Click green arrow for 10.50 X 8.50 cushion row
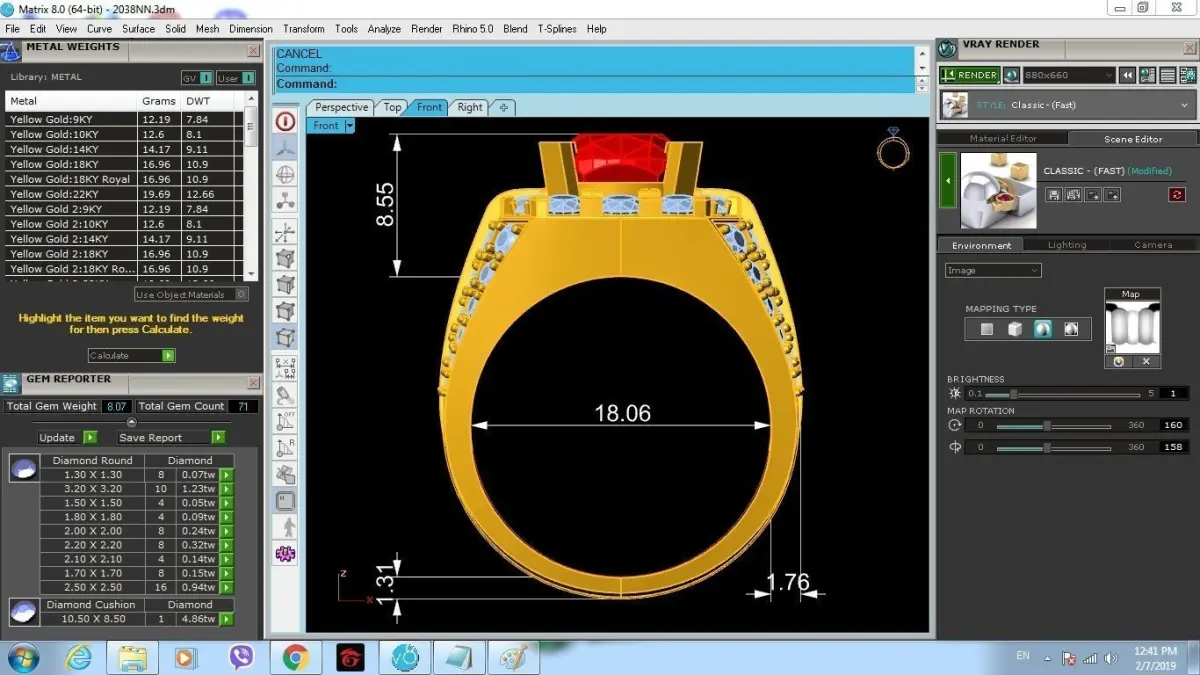This screenshot has width=1200, height=675. 226,619
